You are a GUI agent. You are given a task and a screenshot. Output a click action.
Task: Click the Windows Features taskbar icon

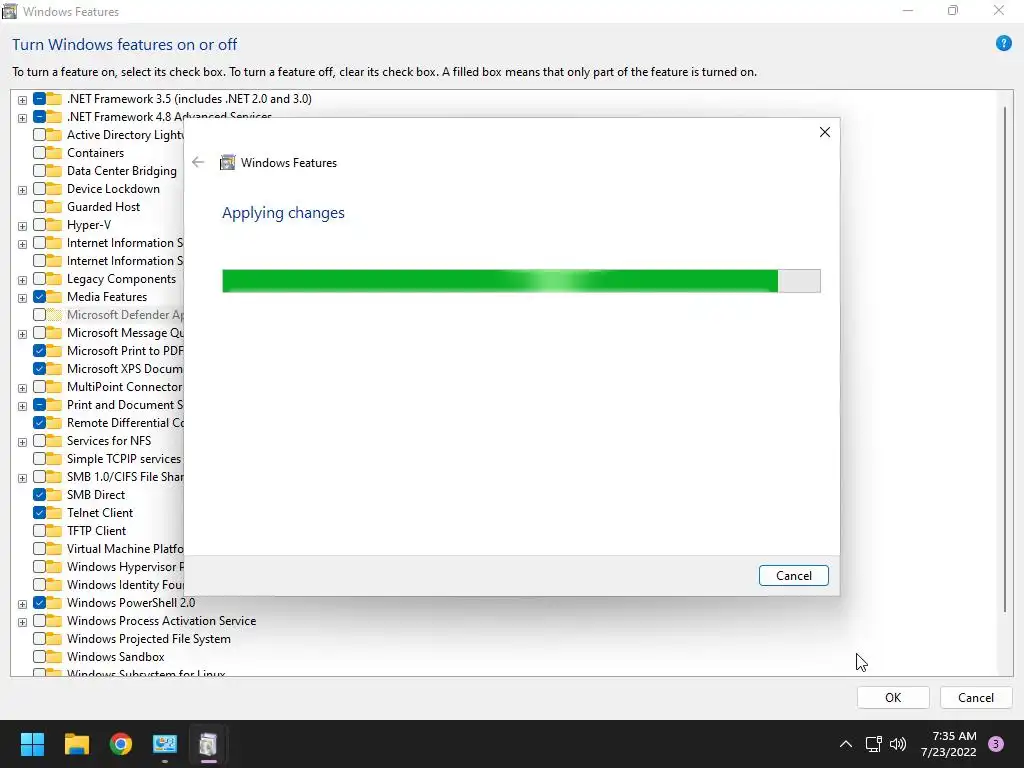click(208, 744)
